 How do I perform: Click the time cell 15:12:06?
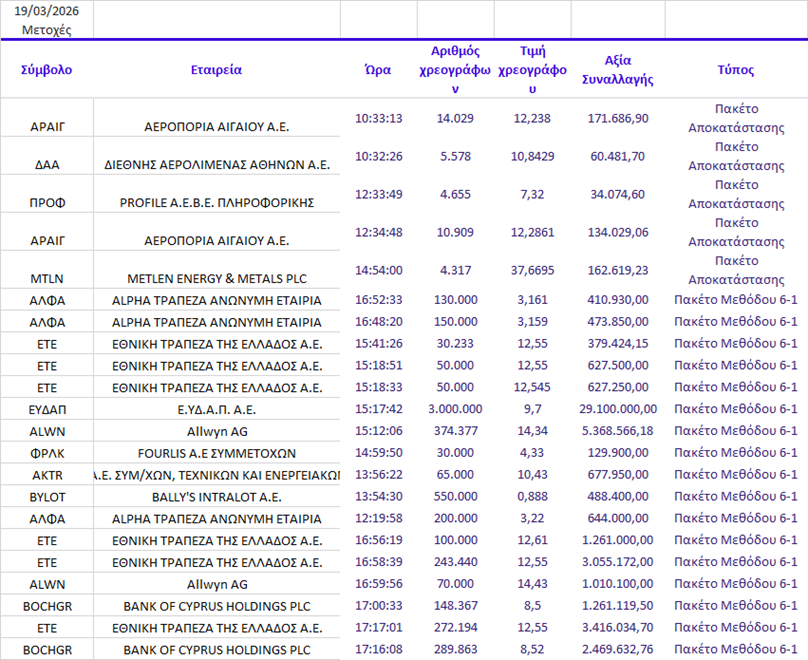[x=378, y=431]
